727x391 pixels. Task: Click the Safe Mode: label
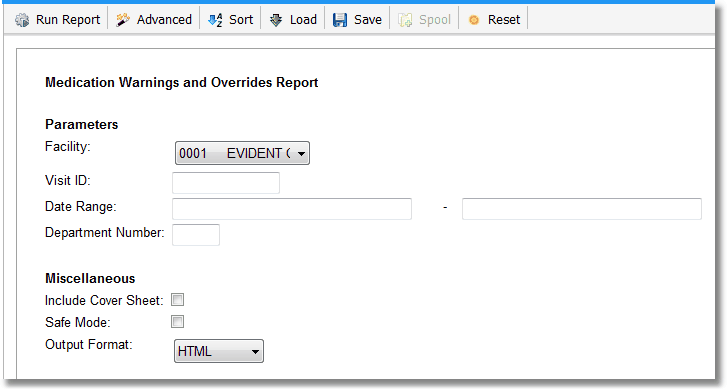pyautogui.click(x=78, y=322)
